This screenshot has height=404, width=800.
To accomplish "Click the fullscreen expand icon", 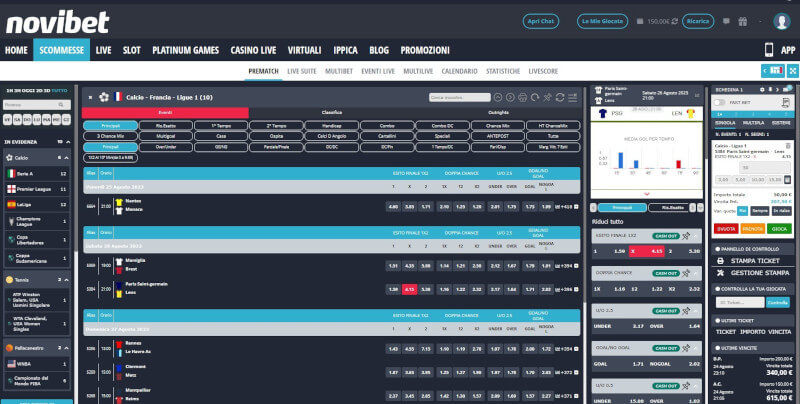I will pos(792,71).
